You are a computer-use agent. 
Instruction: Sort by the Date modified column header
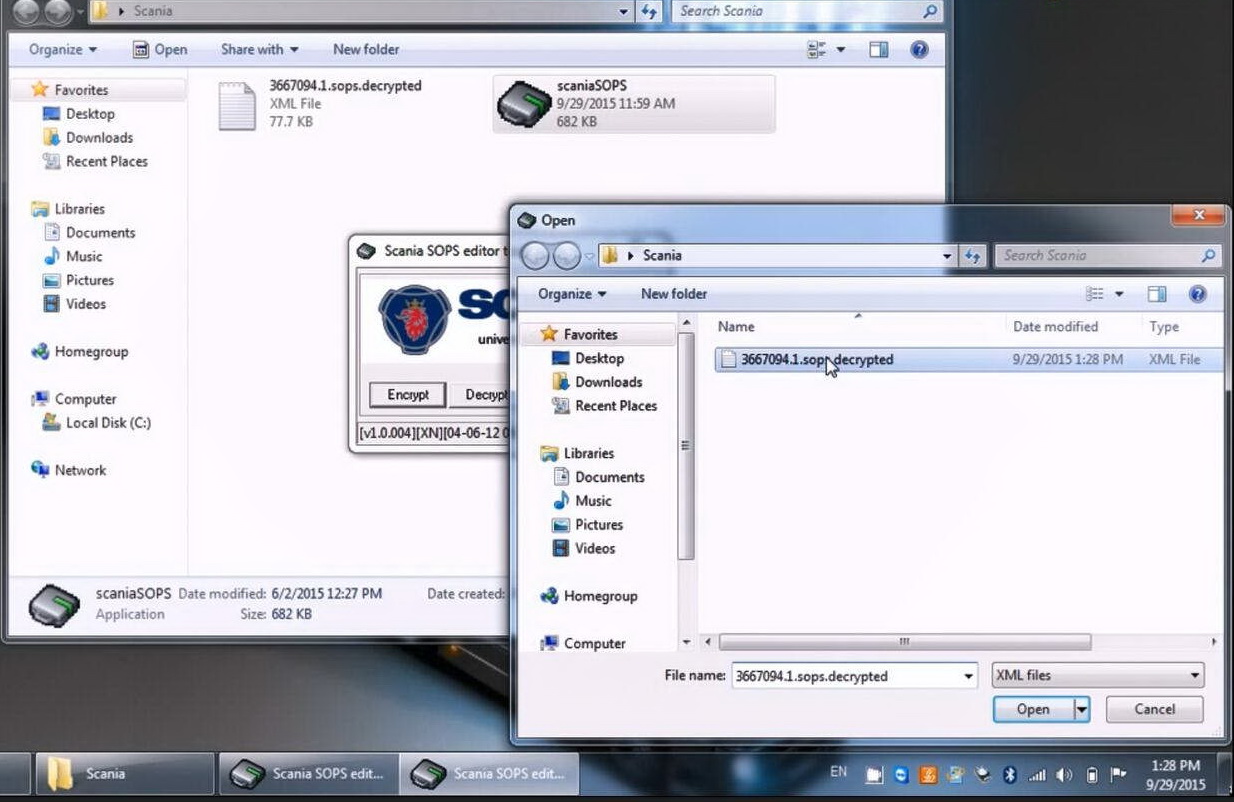(x=1055, y=326)
